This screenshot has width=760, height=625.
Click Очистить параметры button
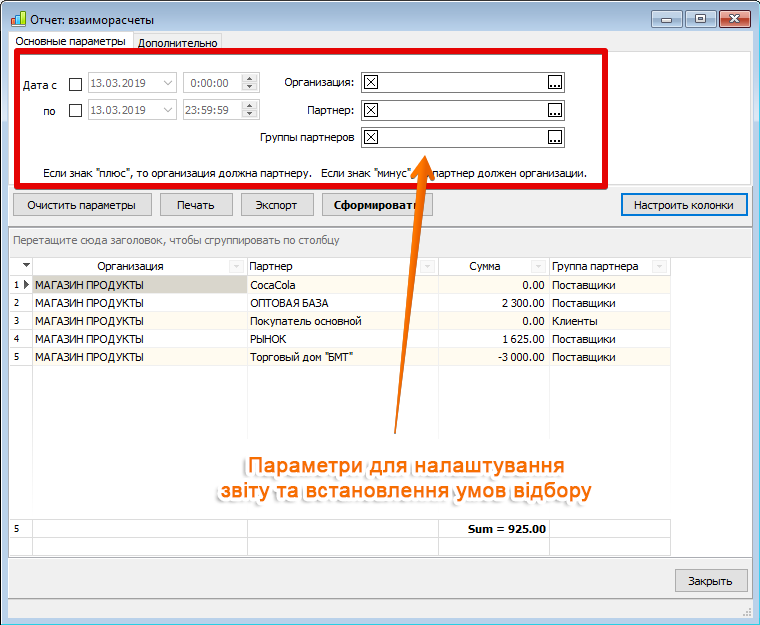pyautogui.click(x=82, y=205)
